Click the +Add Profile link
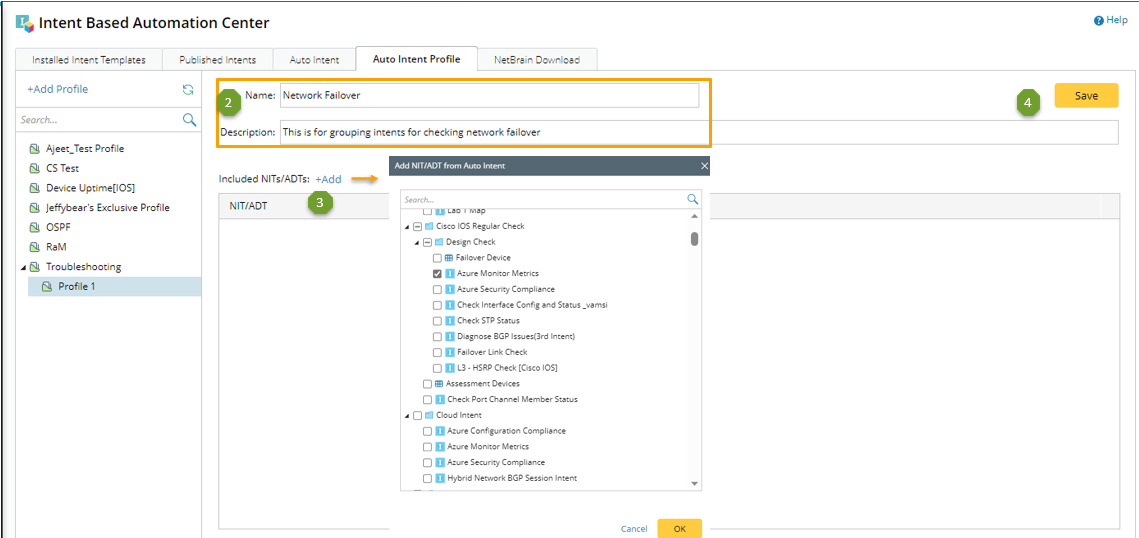The height and width of the screenshot is (538, 1139). tap(57, 89)
